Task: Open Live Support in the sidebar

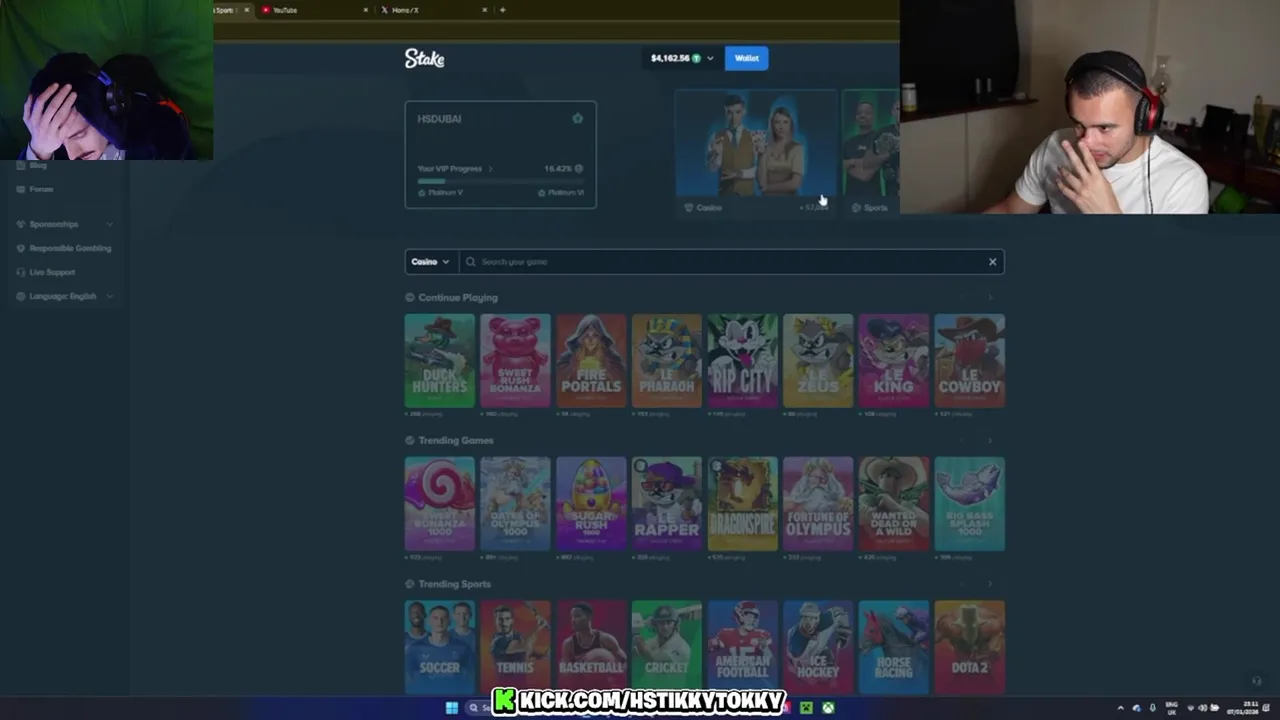Action: point(52,272)
